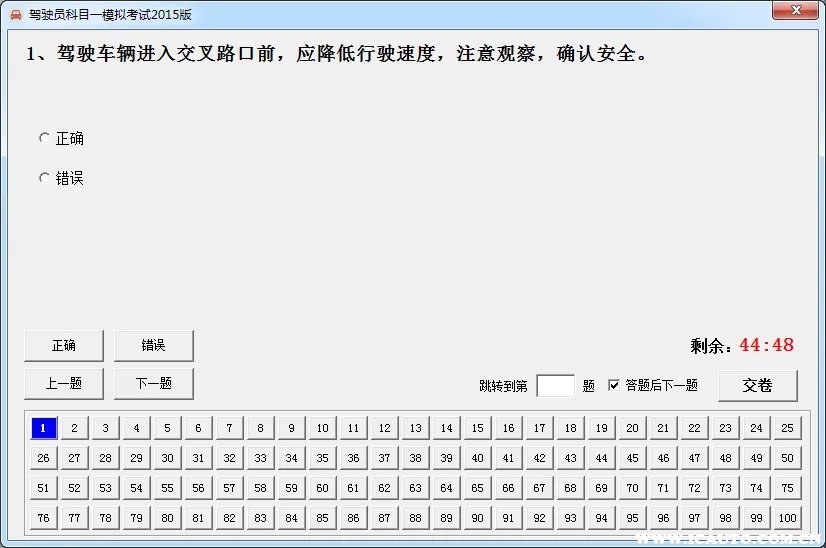This screenshot has height=548, width=826.
Task: Pick question 63 from number grid
Action: pyautogui.click(x=415, y=488)
